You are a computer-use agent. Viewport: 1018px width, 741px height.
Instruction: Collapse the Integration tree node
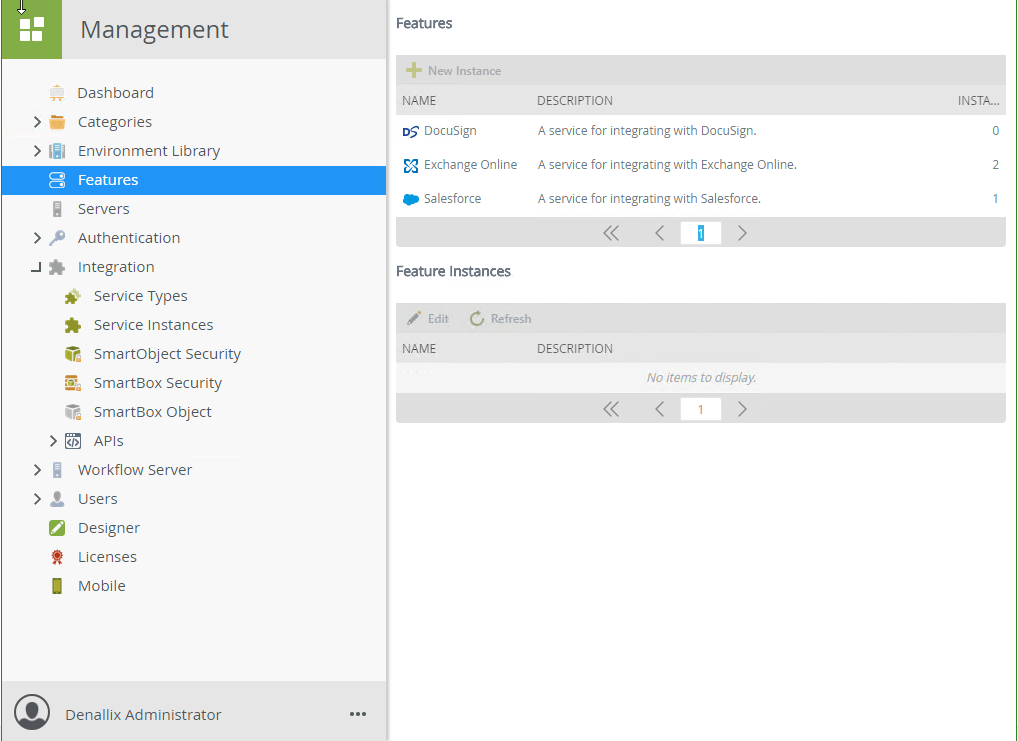click(x=37, y=267)
